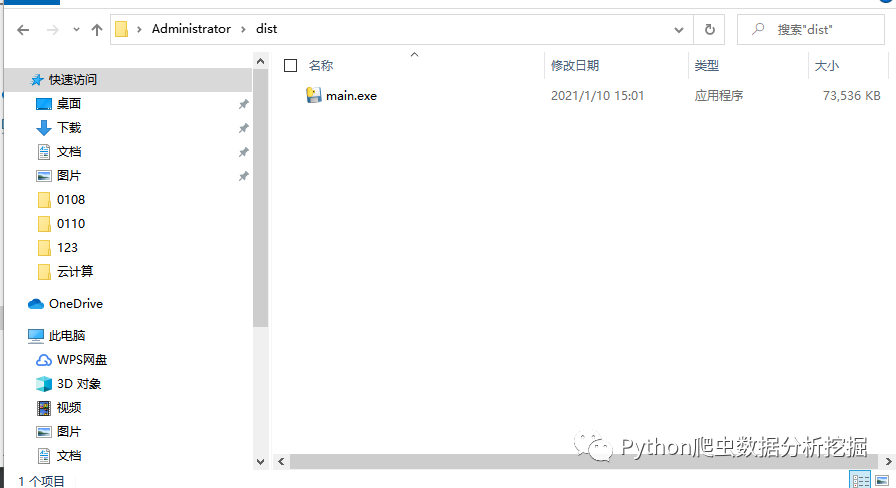Click the file list right scroll arrow
The width and height of the screenshot is (896, 488).
[888, 461]
